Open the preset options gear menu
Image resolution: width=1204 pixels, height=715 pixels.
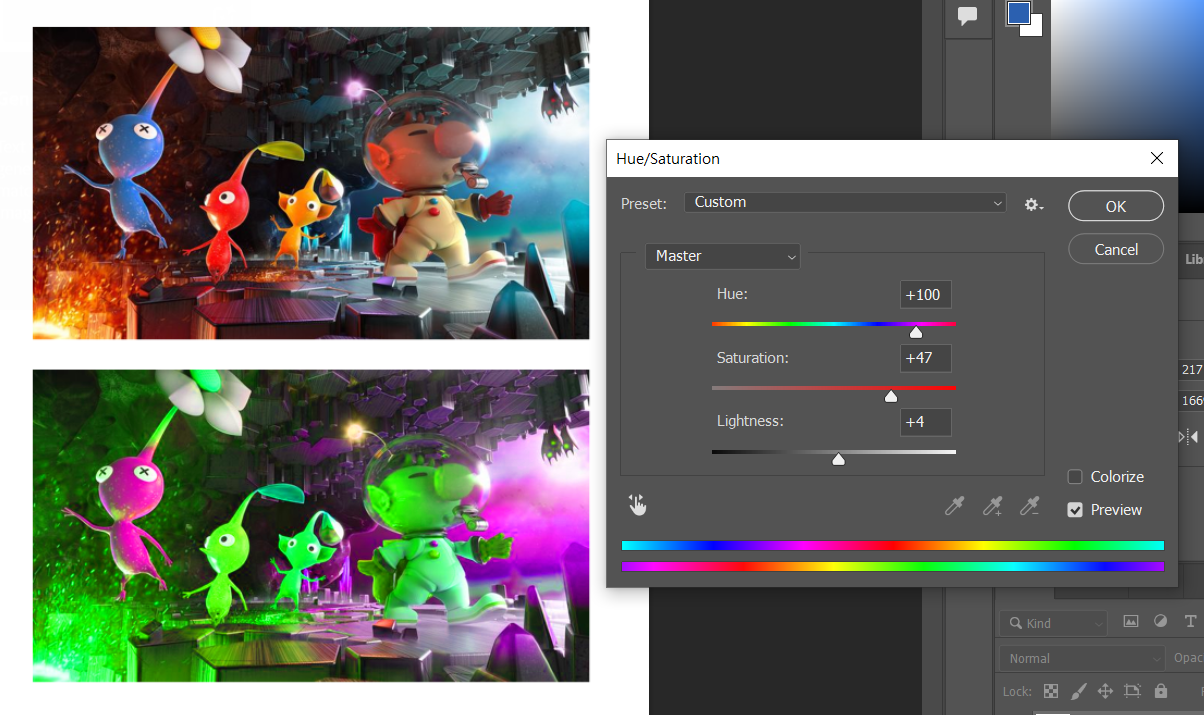[1033, 204]
